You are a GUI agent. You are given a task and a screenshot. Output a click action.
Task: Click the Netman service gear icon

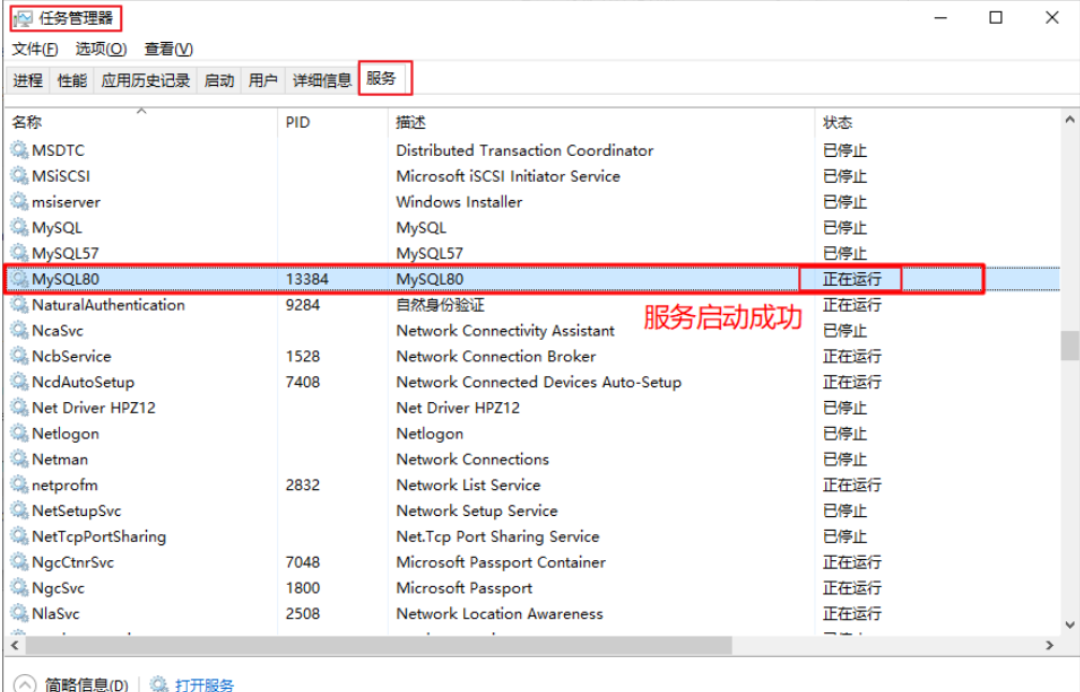point(19,459)
